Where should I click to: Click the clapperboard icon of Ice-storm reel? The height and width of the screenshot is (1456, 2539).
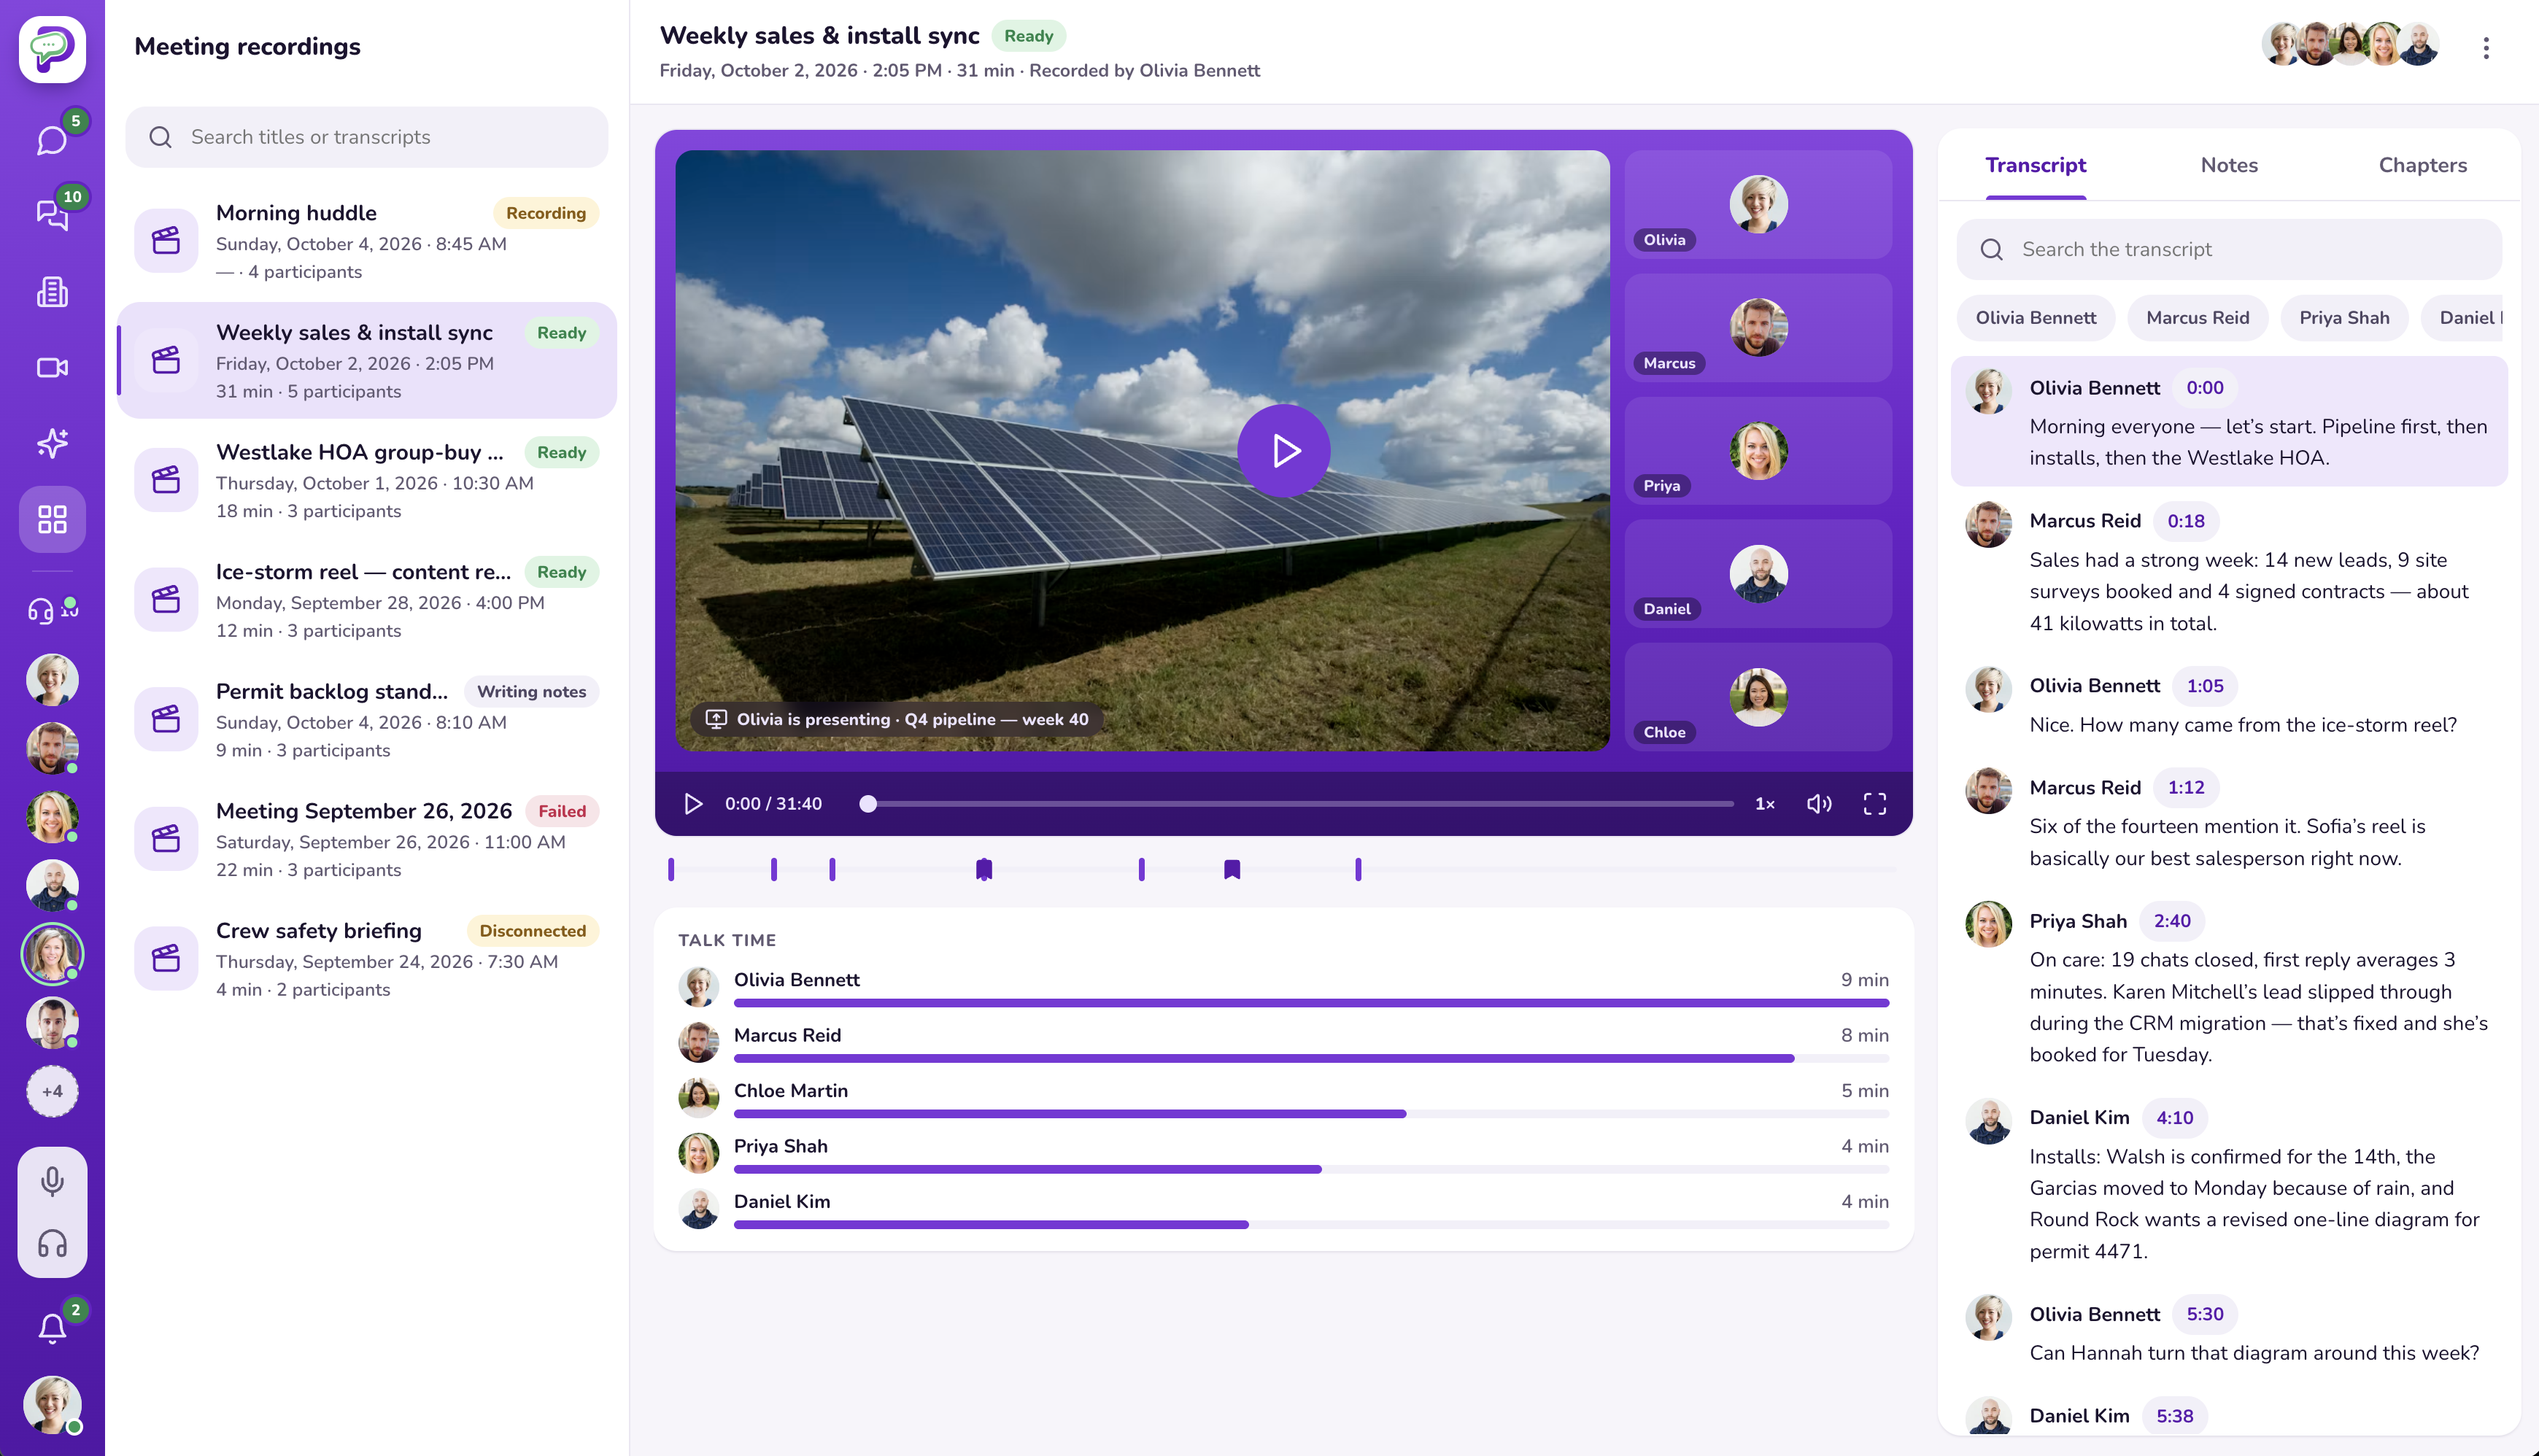166,599
